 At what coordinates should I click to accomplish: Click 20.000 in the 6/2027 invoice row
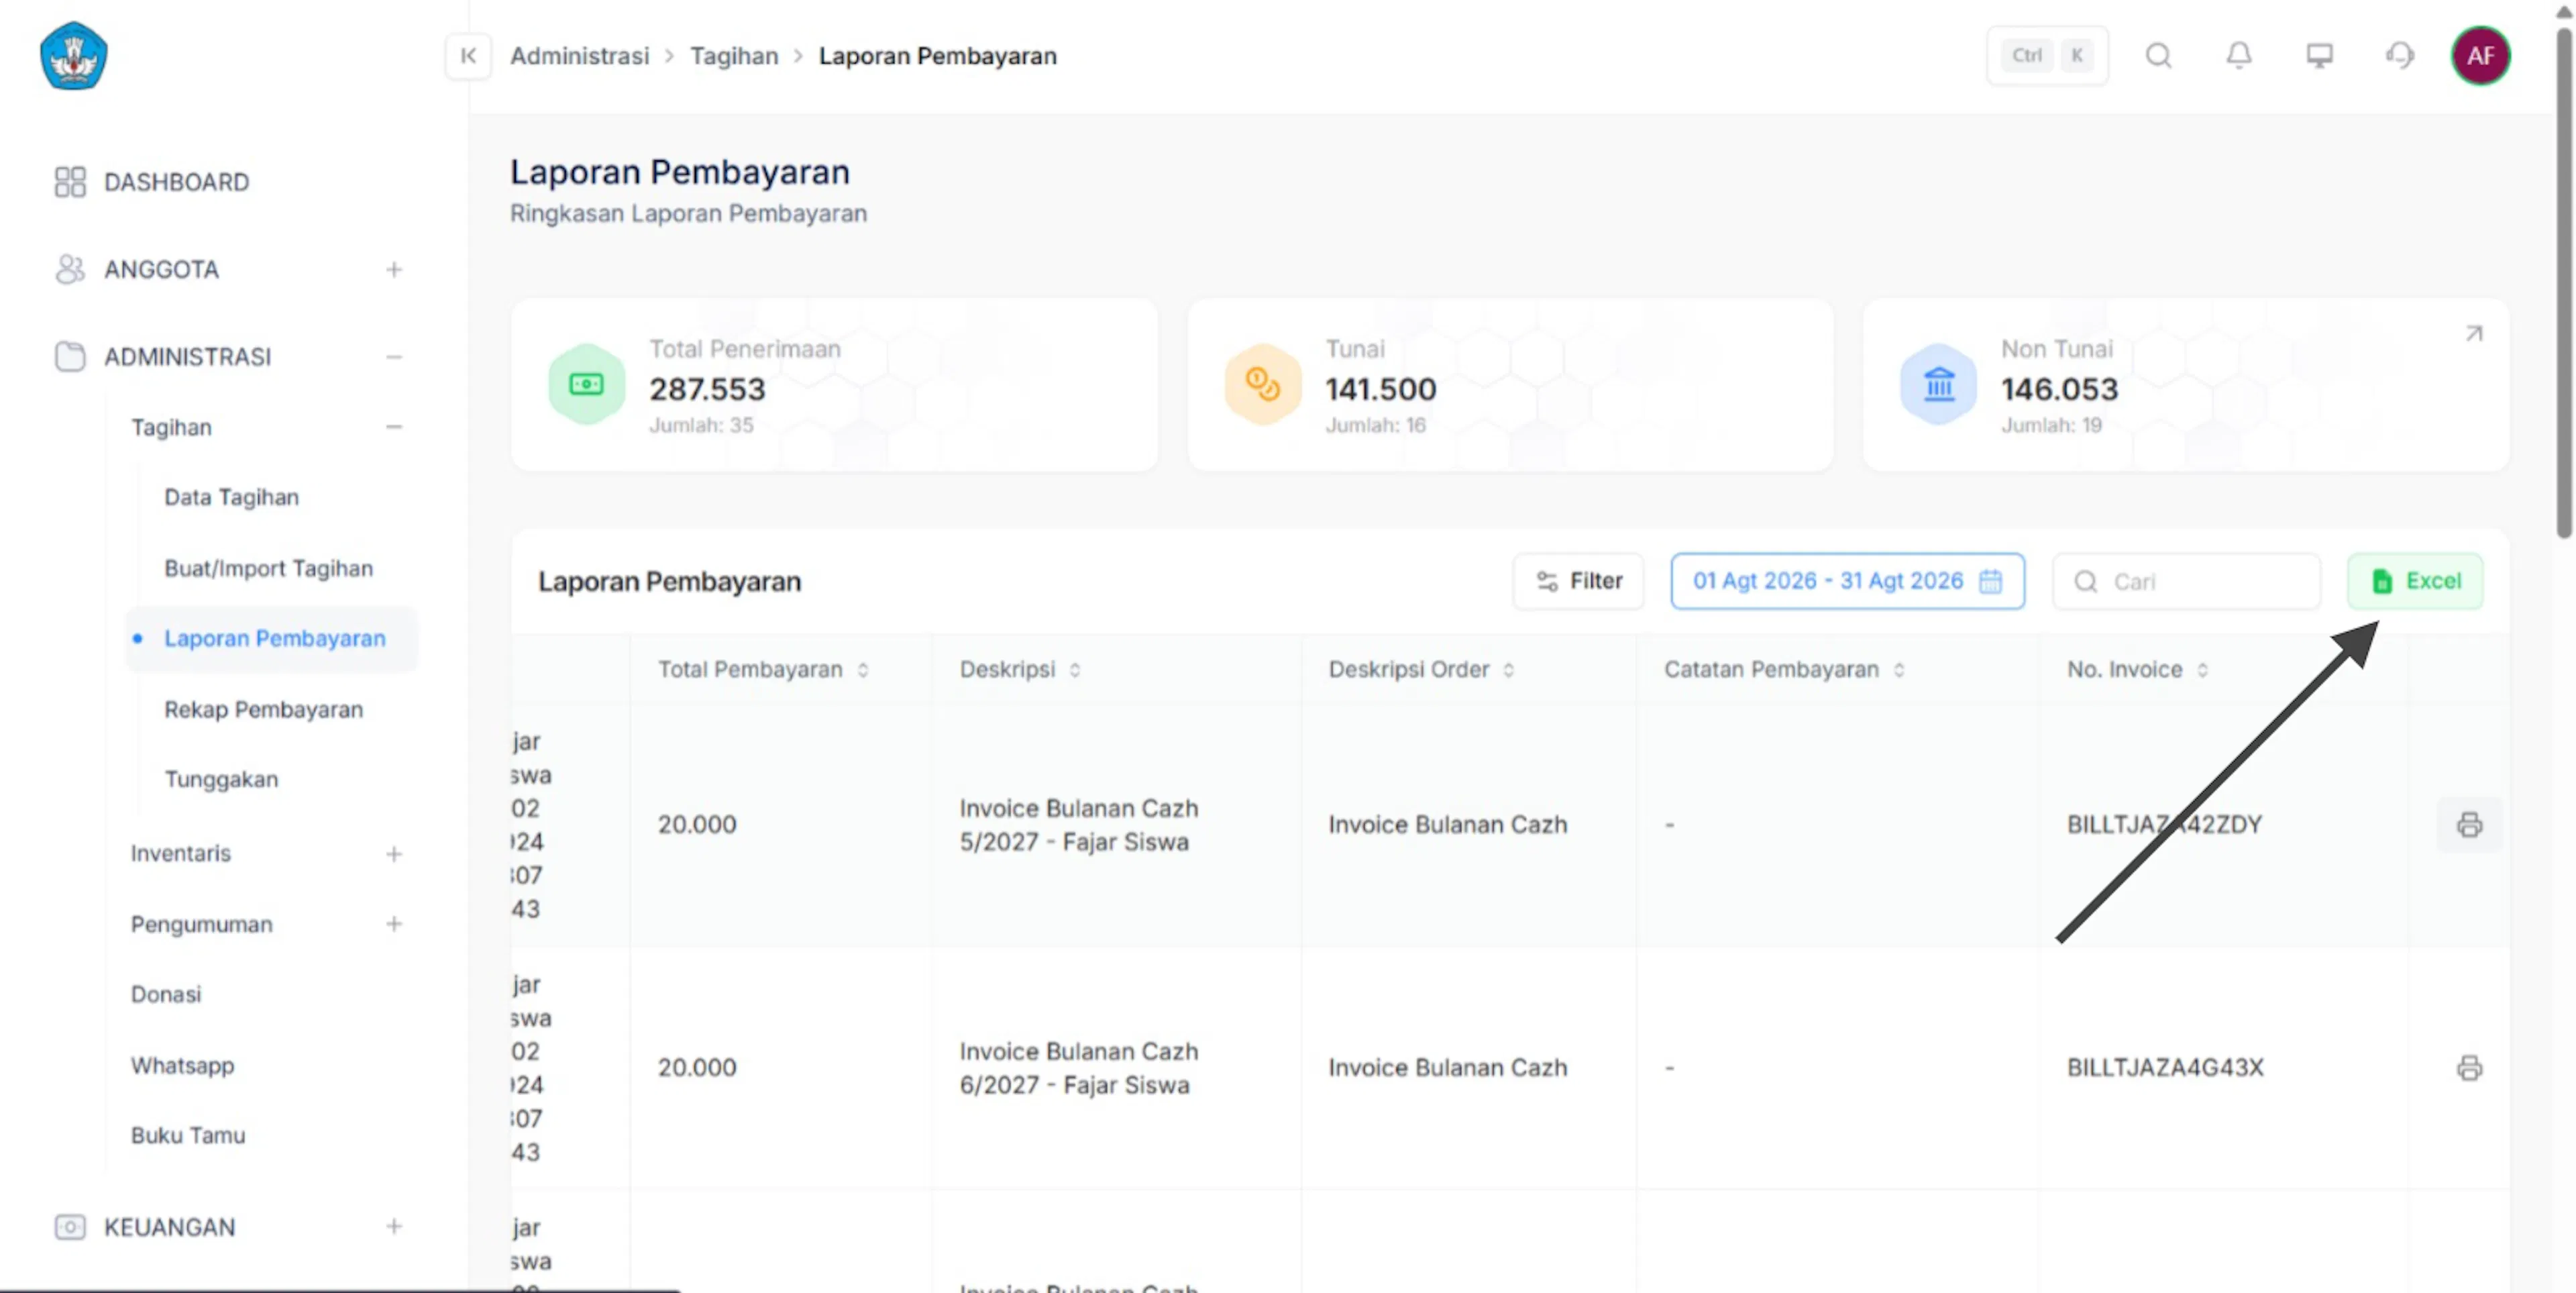tap(697, 1068)
